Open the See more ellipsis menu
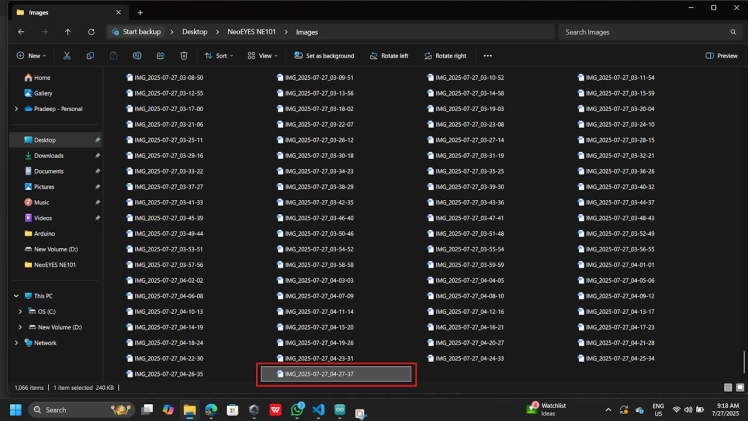 (487, 56)
